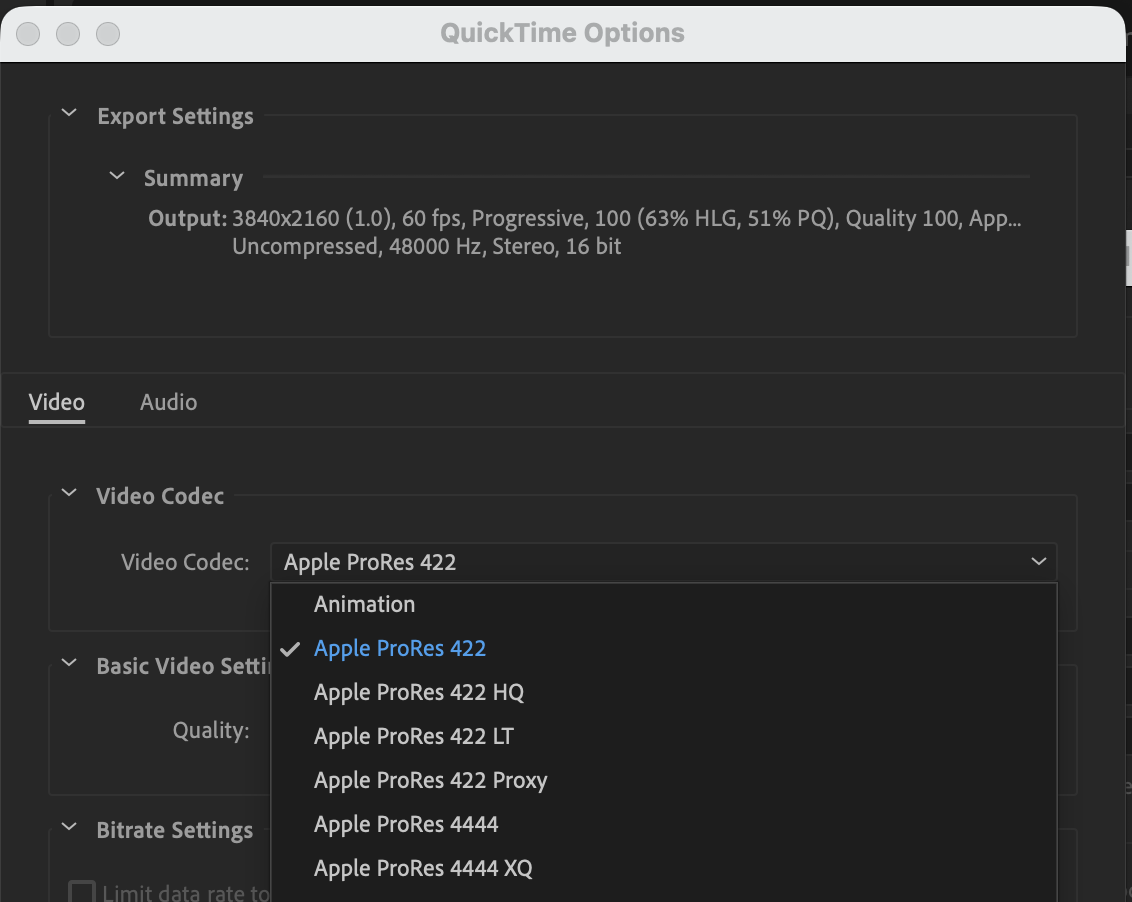This screenshot has height=902, width=1132.
Task: Choose Apple ProRes 422 LT codec
Action: (x=414, y=736)
